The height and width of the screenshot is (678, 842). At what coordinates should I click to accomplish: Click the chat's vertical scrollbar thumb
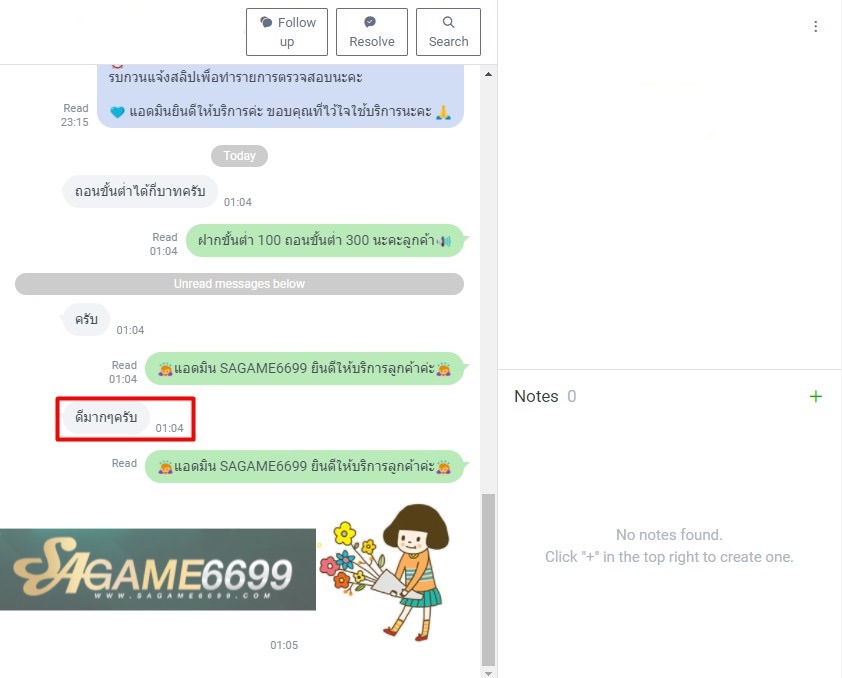tap(488, 580)
